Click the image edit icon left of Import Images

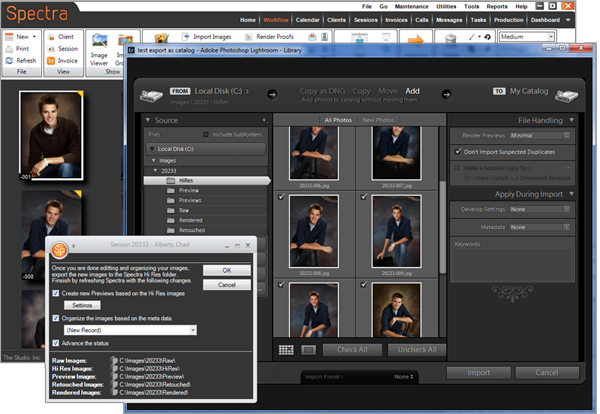coord(162,38)
